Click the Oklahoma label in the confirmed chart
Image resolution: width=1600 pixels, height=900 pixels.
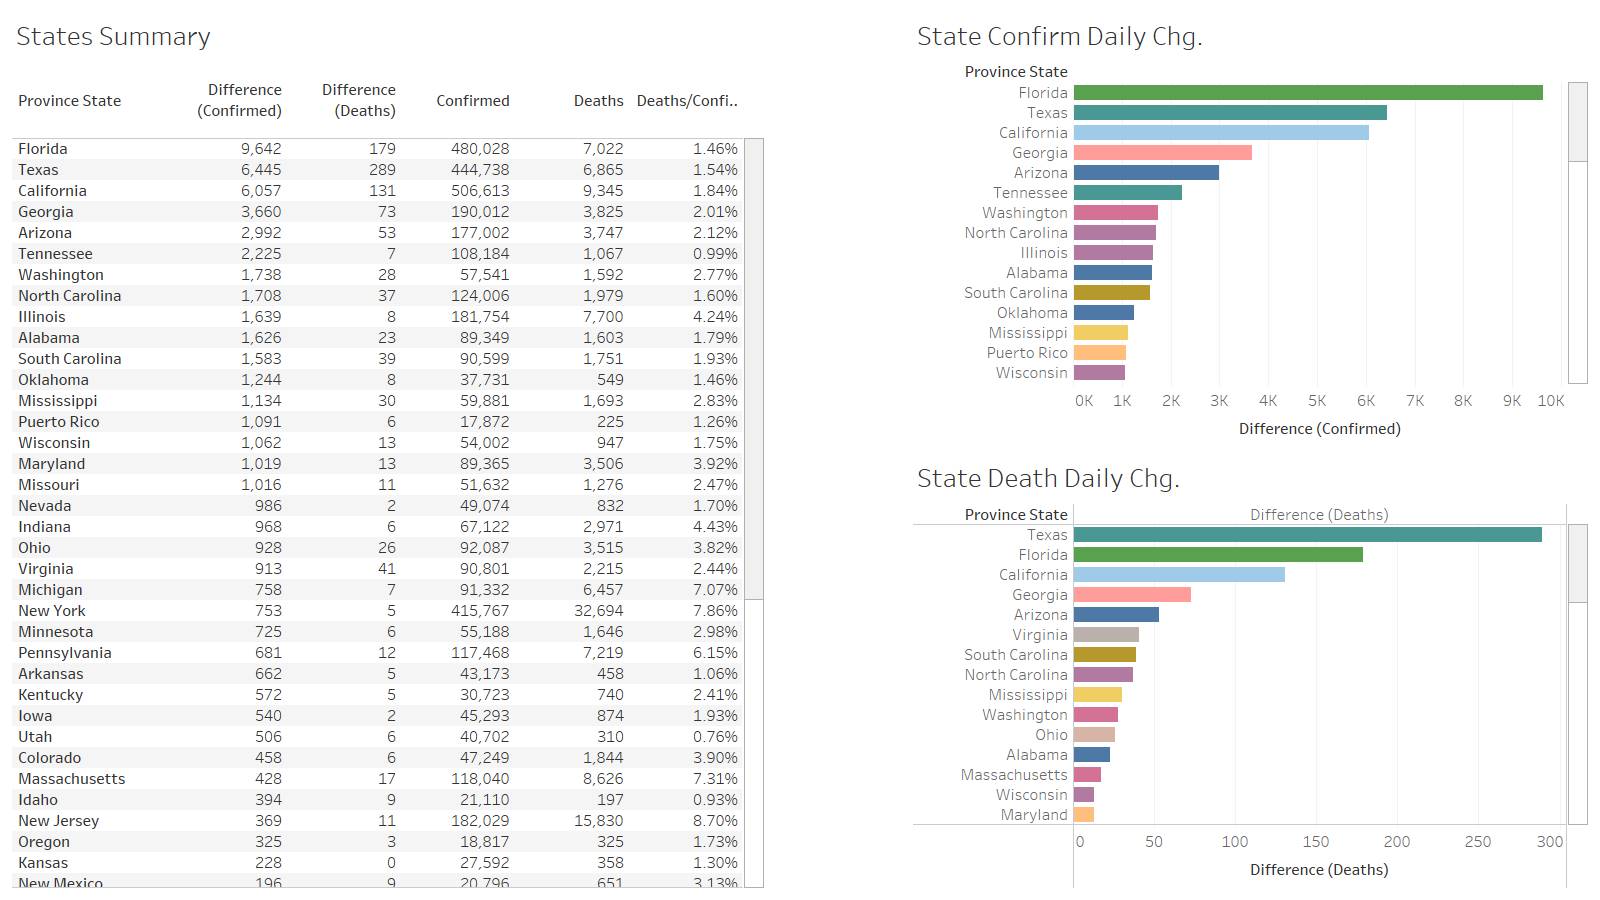click(x=1032, y=313)
